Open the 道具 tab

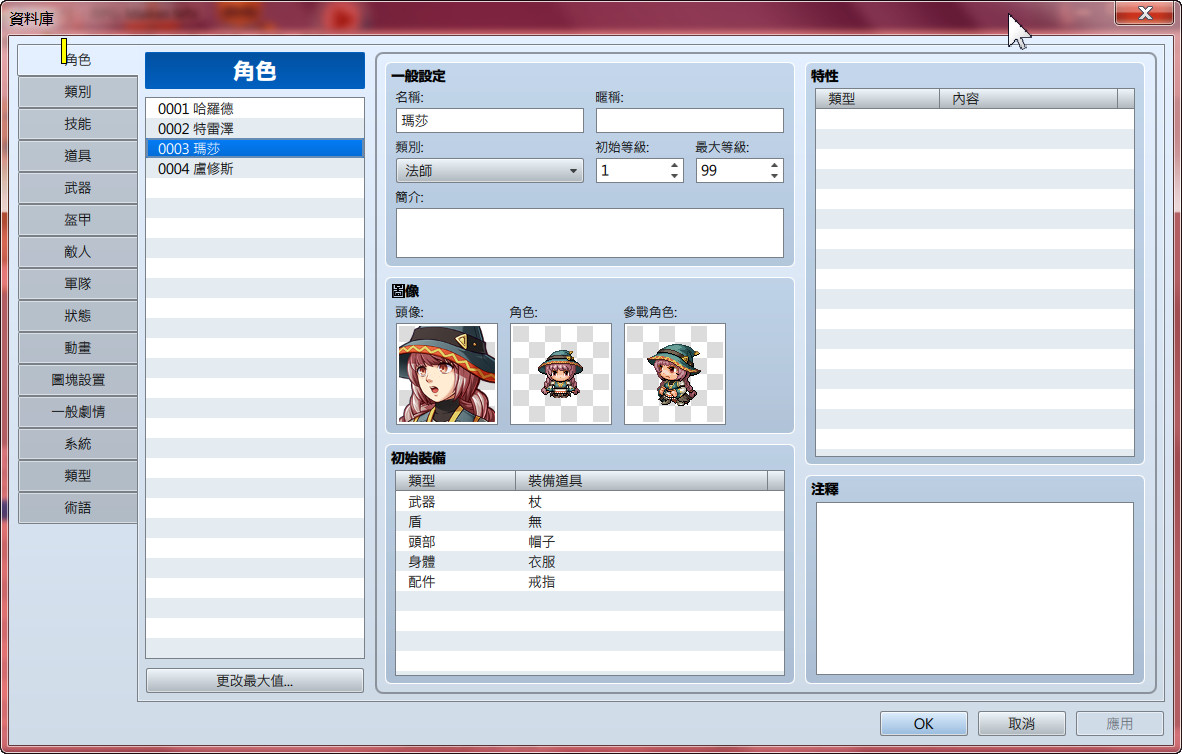coord(78,156)
